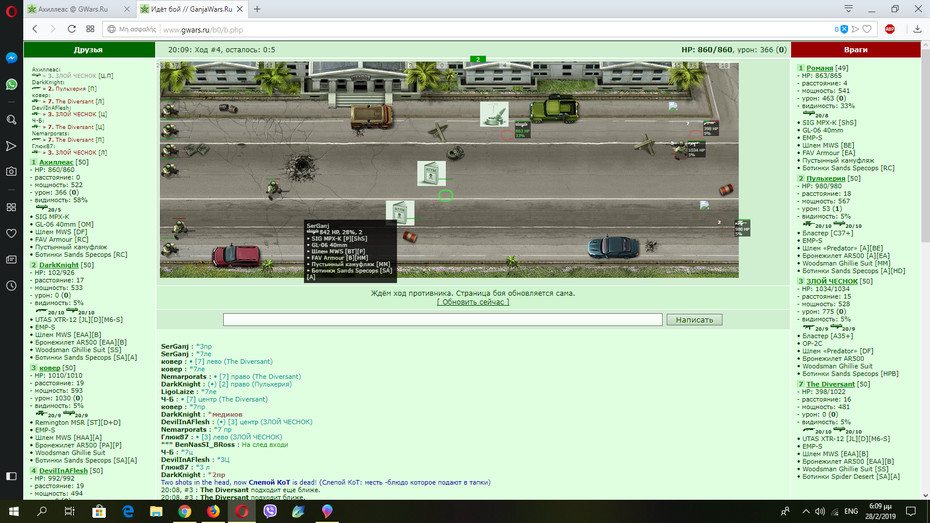This screenshot has height=523, width=930.
Task: Bookmark this page with the heart icon
Action: [x=867, y=29]
